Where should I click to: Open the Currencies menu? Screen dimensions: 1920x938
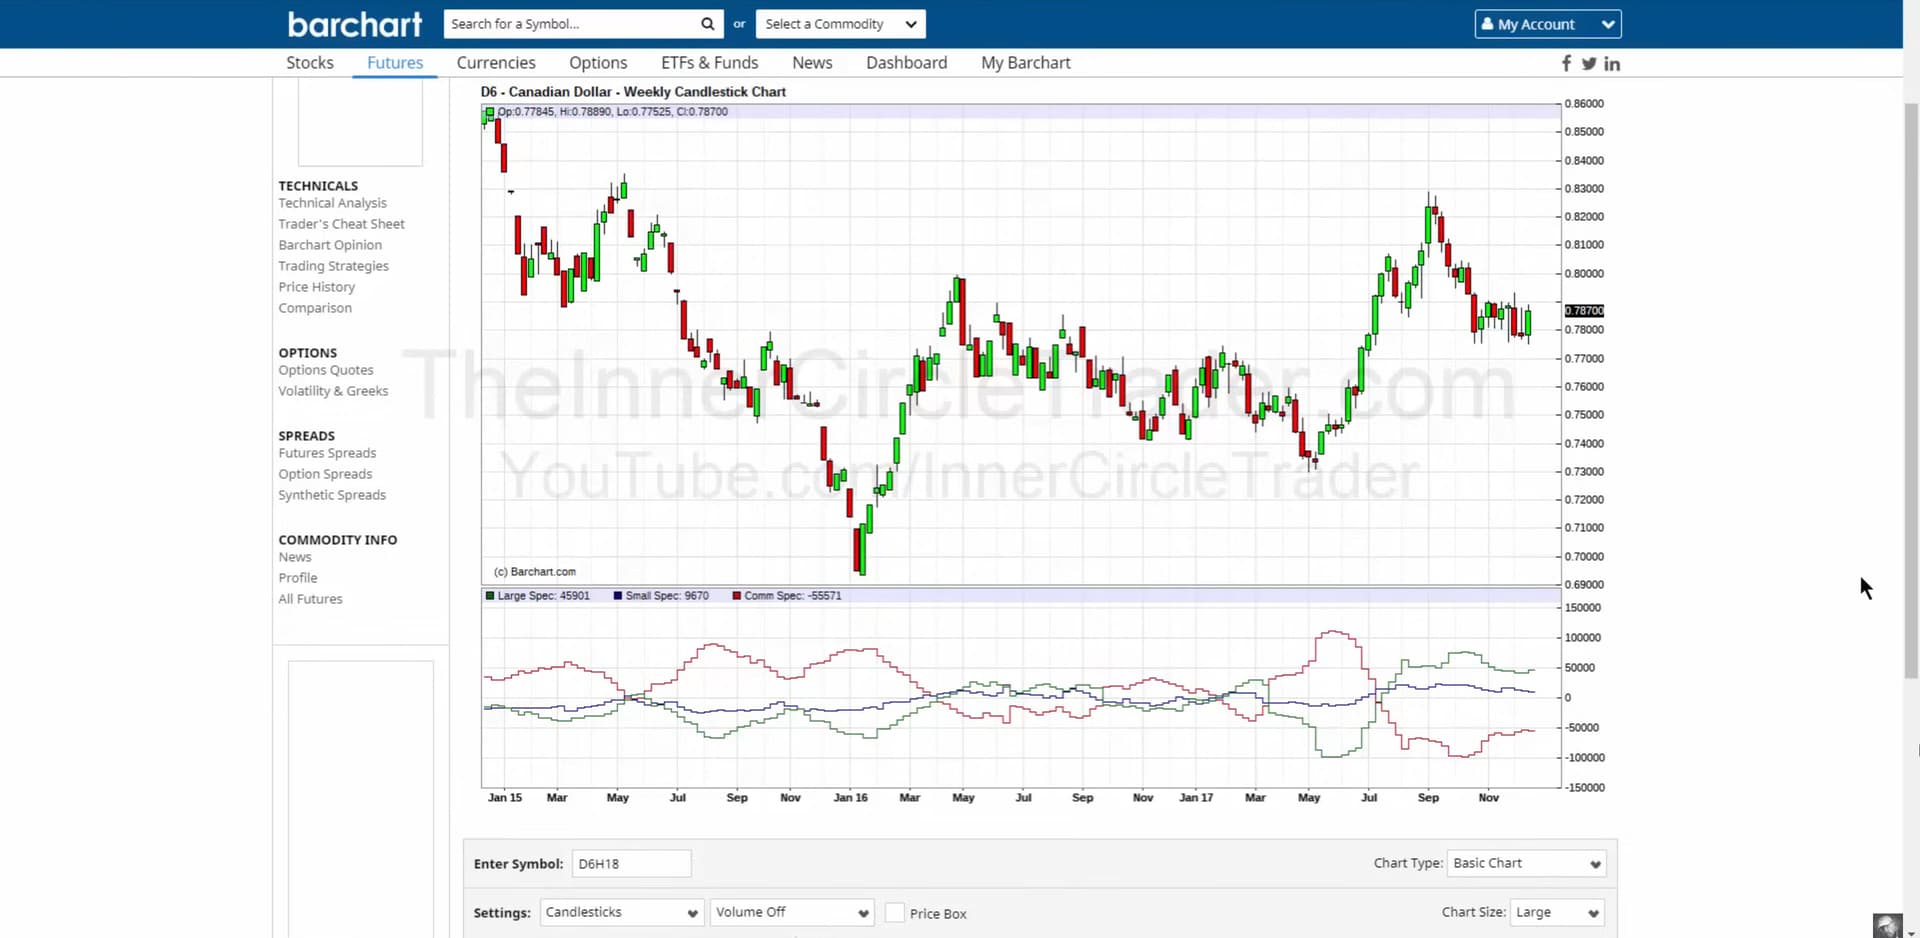coord(496,62)
